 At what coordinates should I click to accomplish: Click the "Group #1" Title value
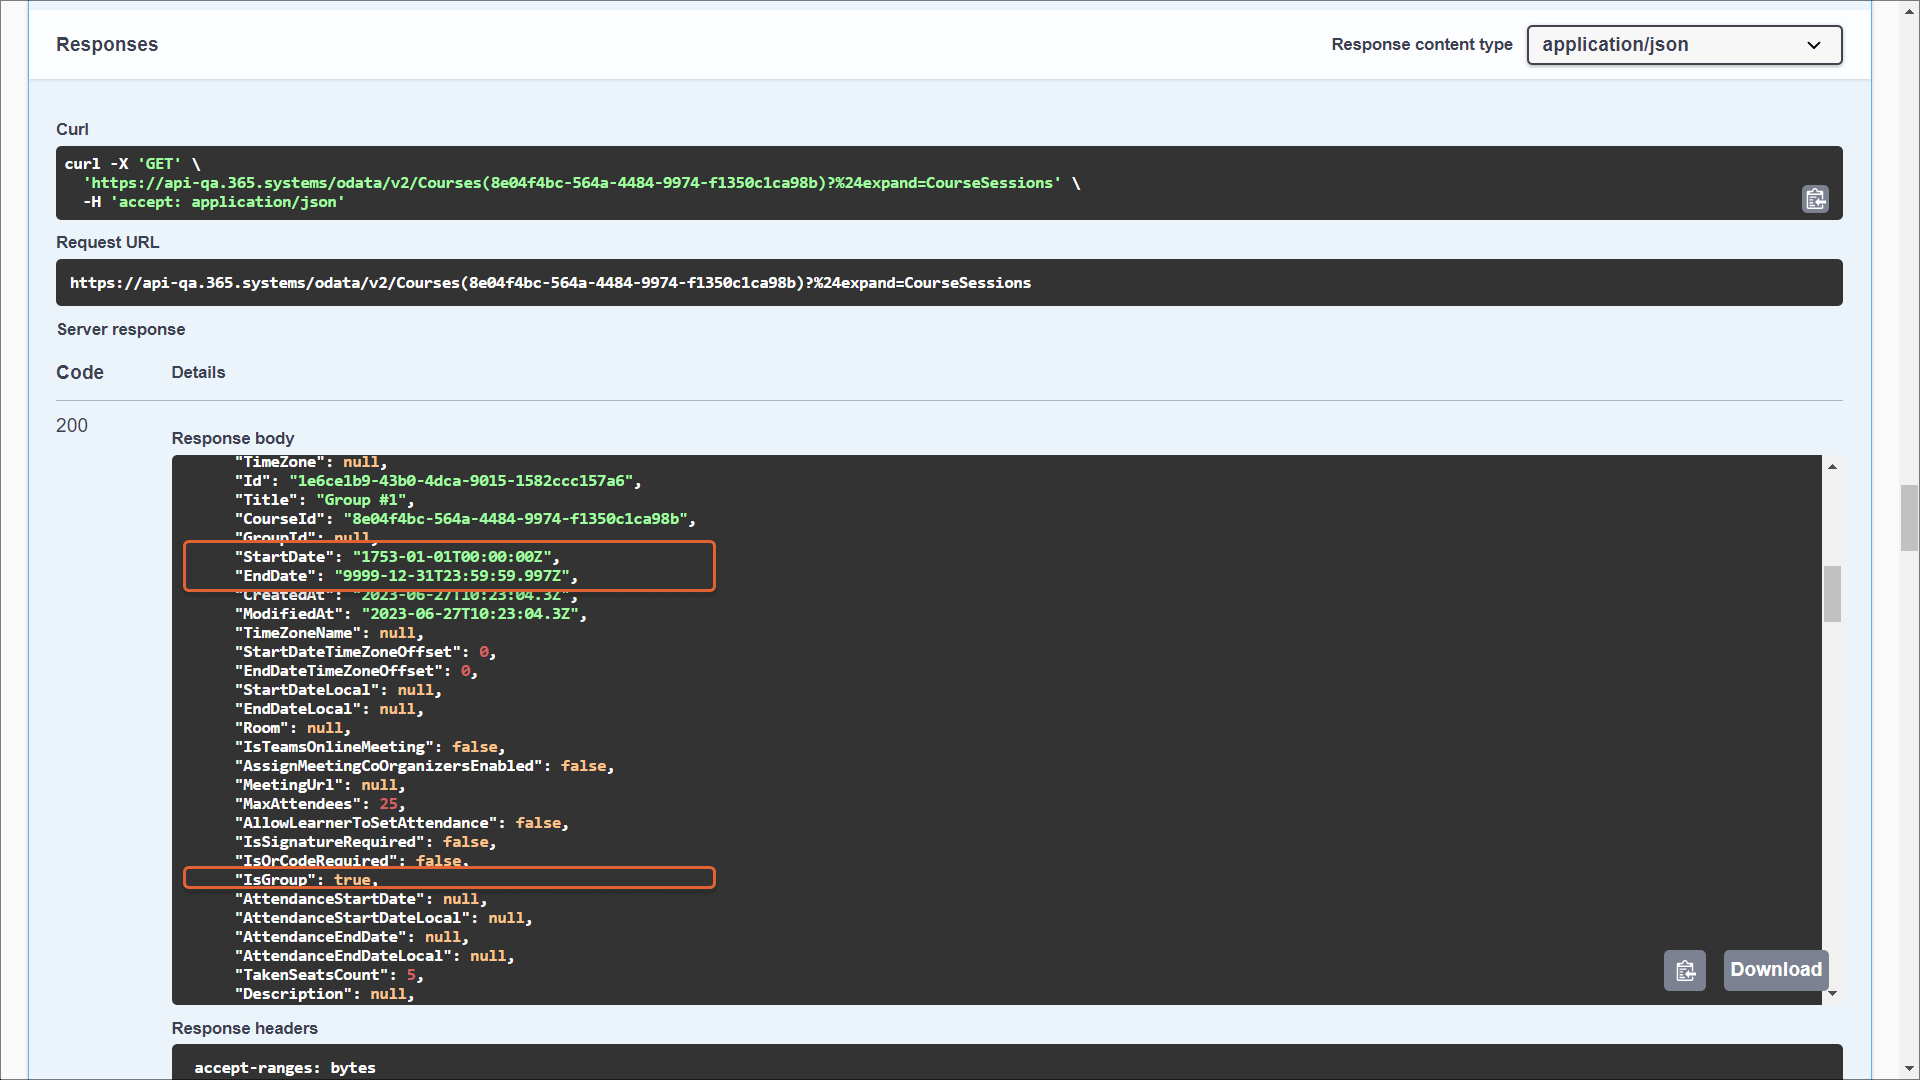[x=361, y=500]
